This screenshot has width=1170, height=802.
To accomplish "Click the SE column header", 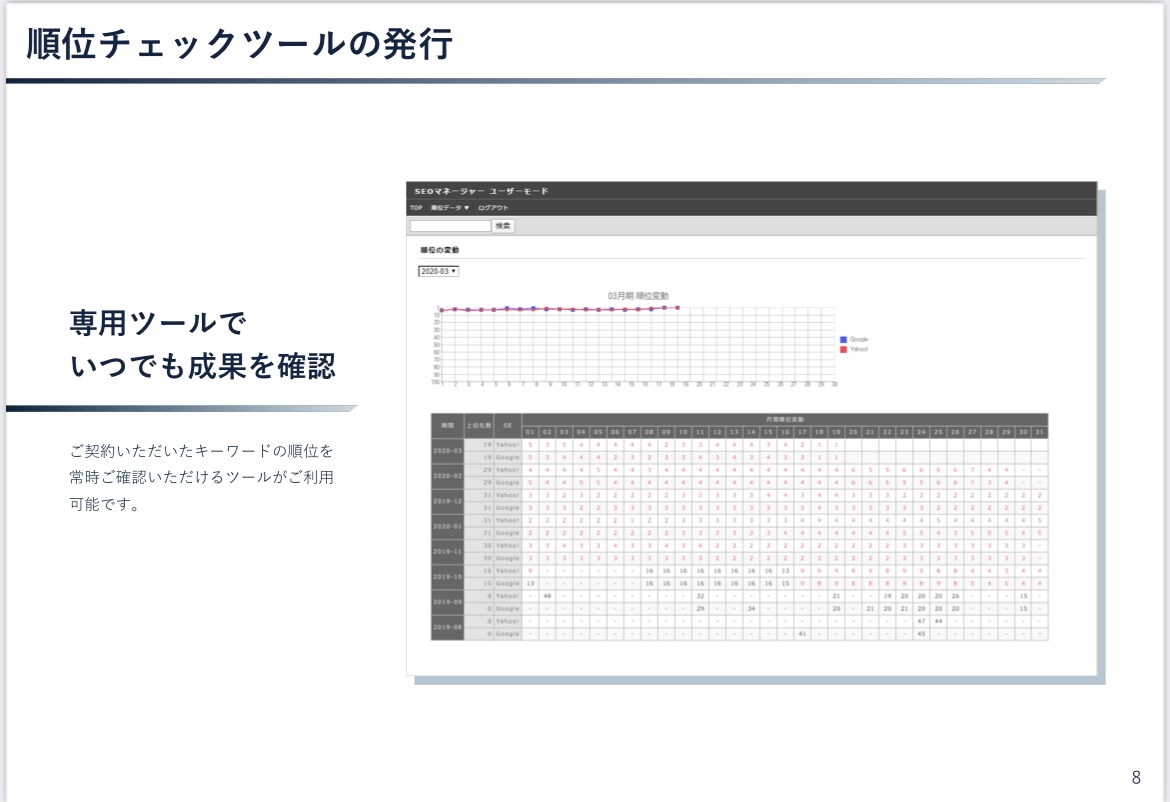I will coord(507,425).
